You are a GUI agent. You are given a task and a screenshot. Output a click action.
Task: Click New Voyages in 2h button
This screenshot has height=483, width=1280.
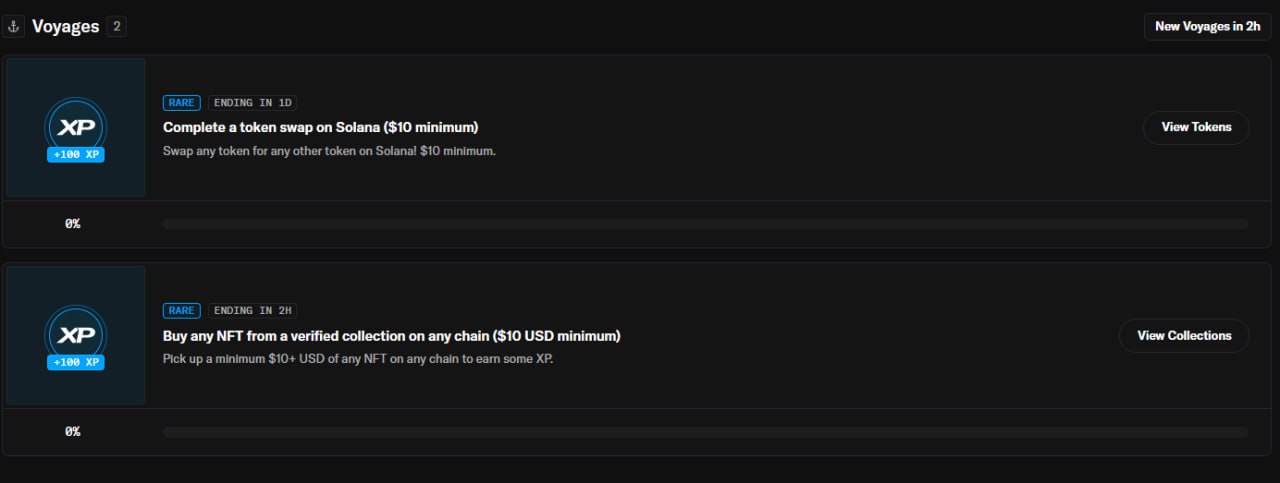coord(1207,27)
